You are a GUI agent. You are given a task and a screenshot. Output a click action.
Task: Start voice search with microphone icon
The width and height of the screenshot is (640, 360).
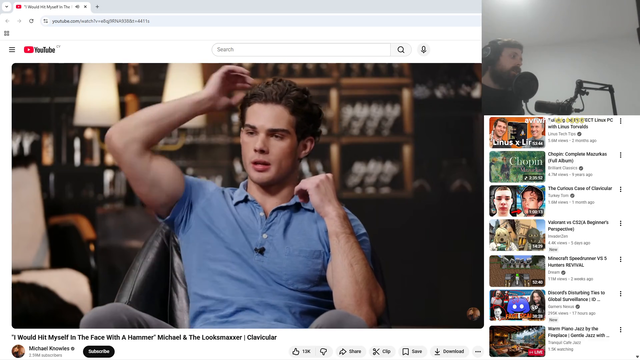click(423, 49)
